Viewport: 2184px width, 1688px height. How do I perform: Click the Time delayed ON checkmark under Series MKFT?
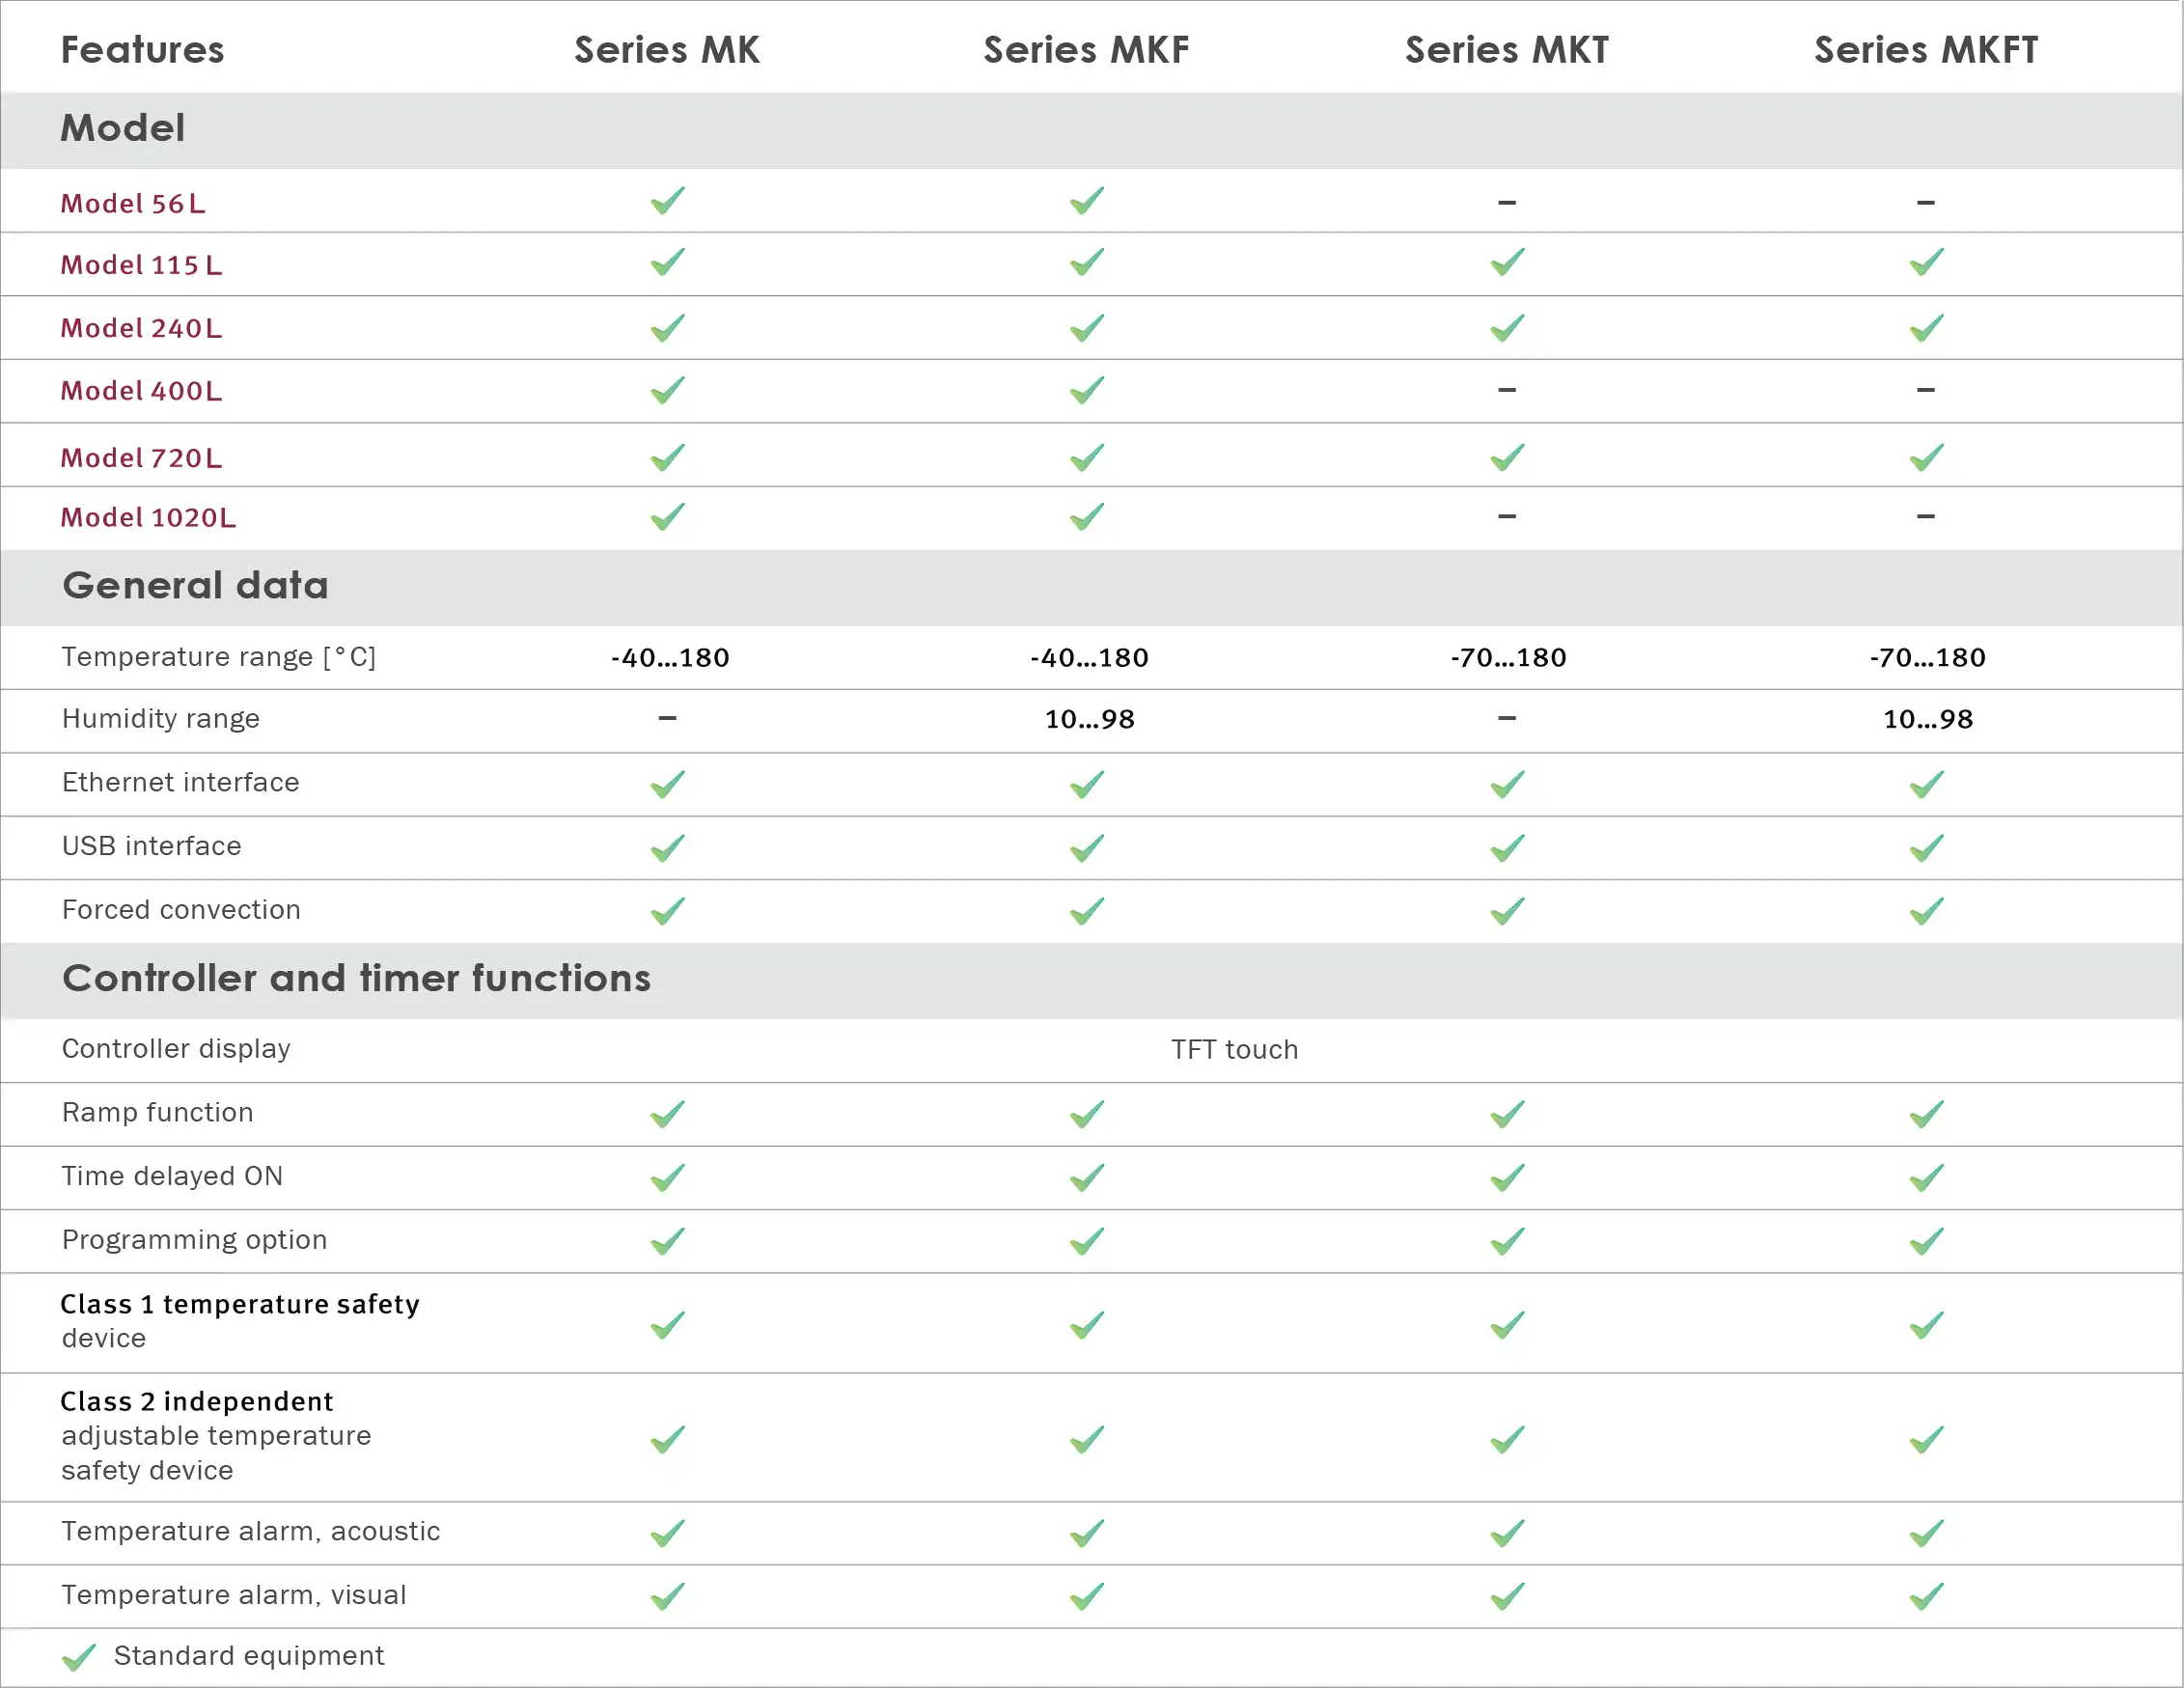pyautogui.click(x=1926, y=1179)
